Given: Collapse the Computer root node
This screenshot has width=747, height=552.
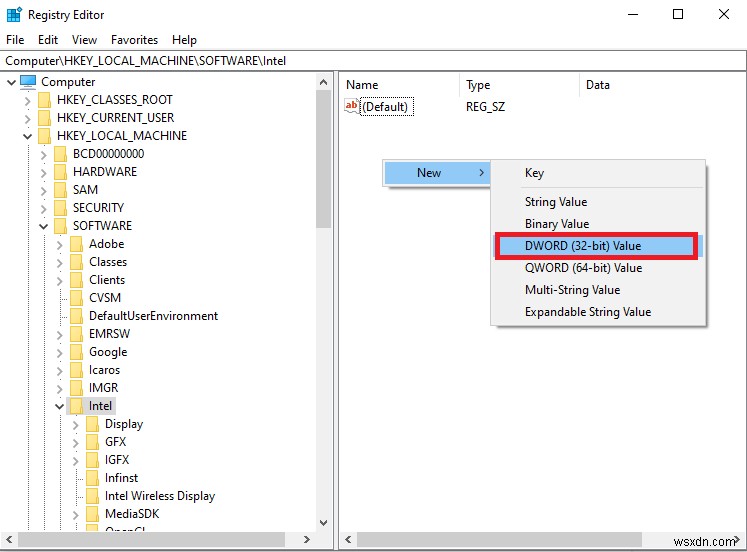Looking at the screenshot, I should 11,82.
